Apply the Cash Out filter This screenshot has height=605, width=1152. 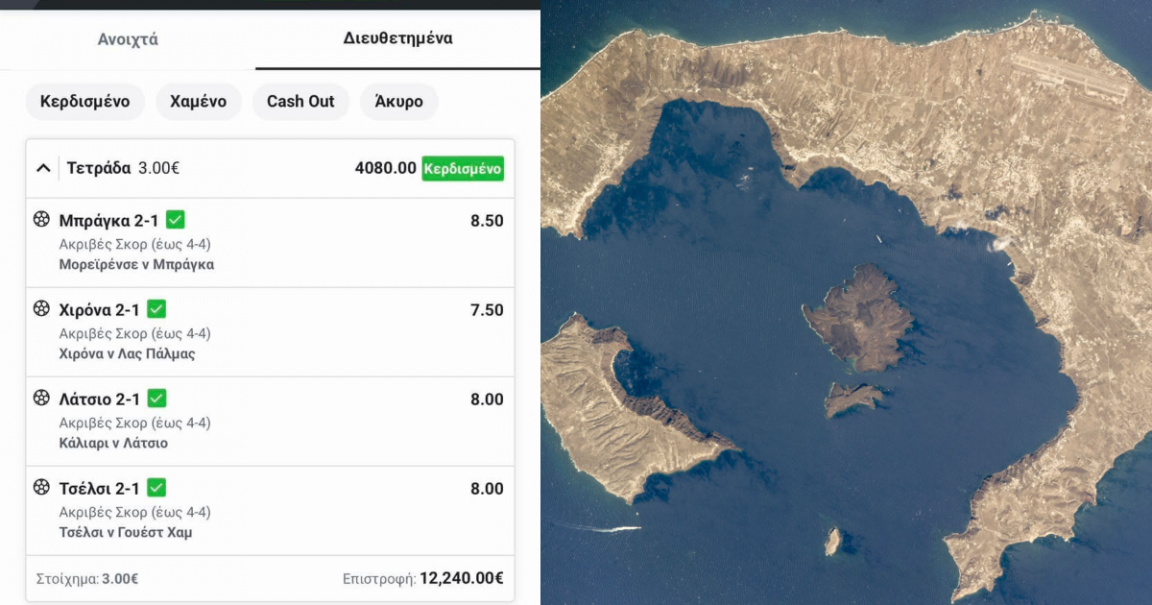click(300, 101)
